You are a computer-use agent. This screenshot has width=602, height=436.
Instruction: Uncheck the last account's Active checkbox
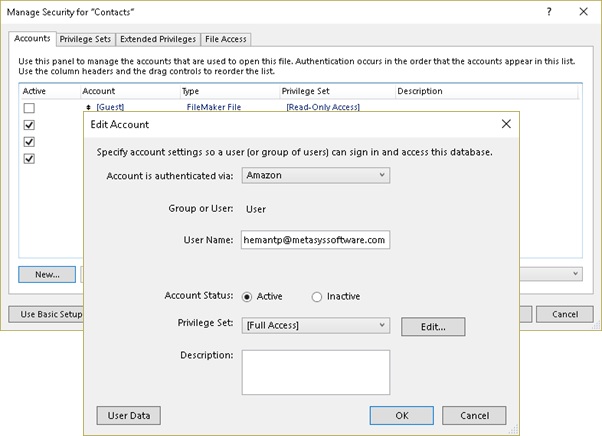[29, 158]
